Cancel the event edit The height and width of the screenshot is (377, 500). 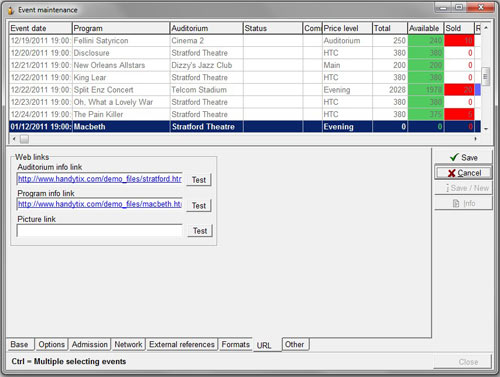click(463, 173)
